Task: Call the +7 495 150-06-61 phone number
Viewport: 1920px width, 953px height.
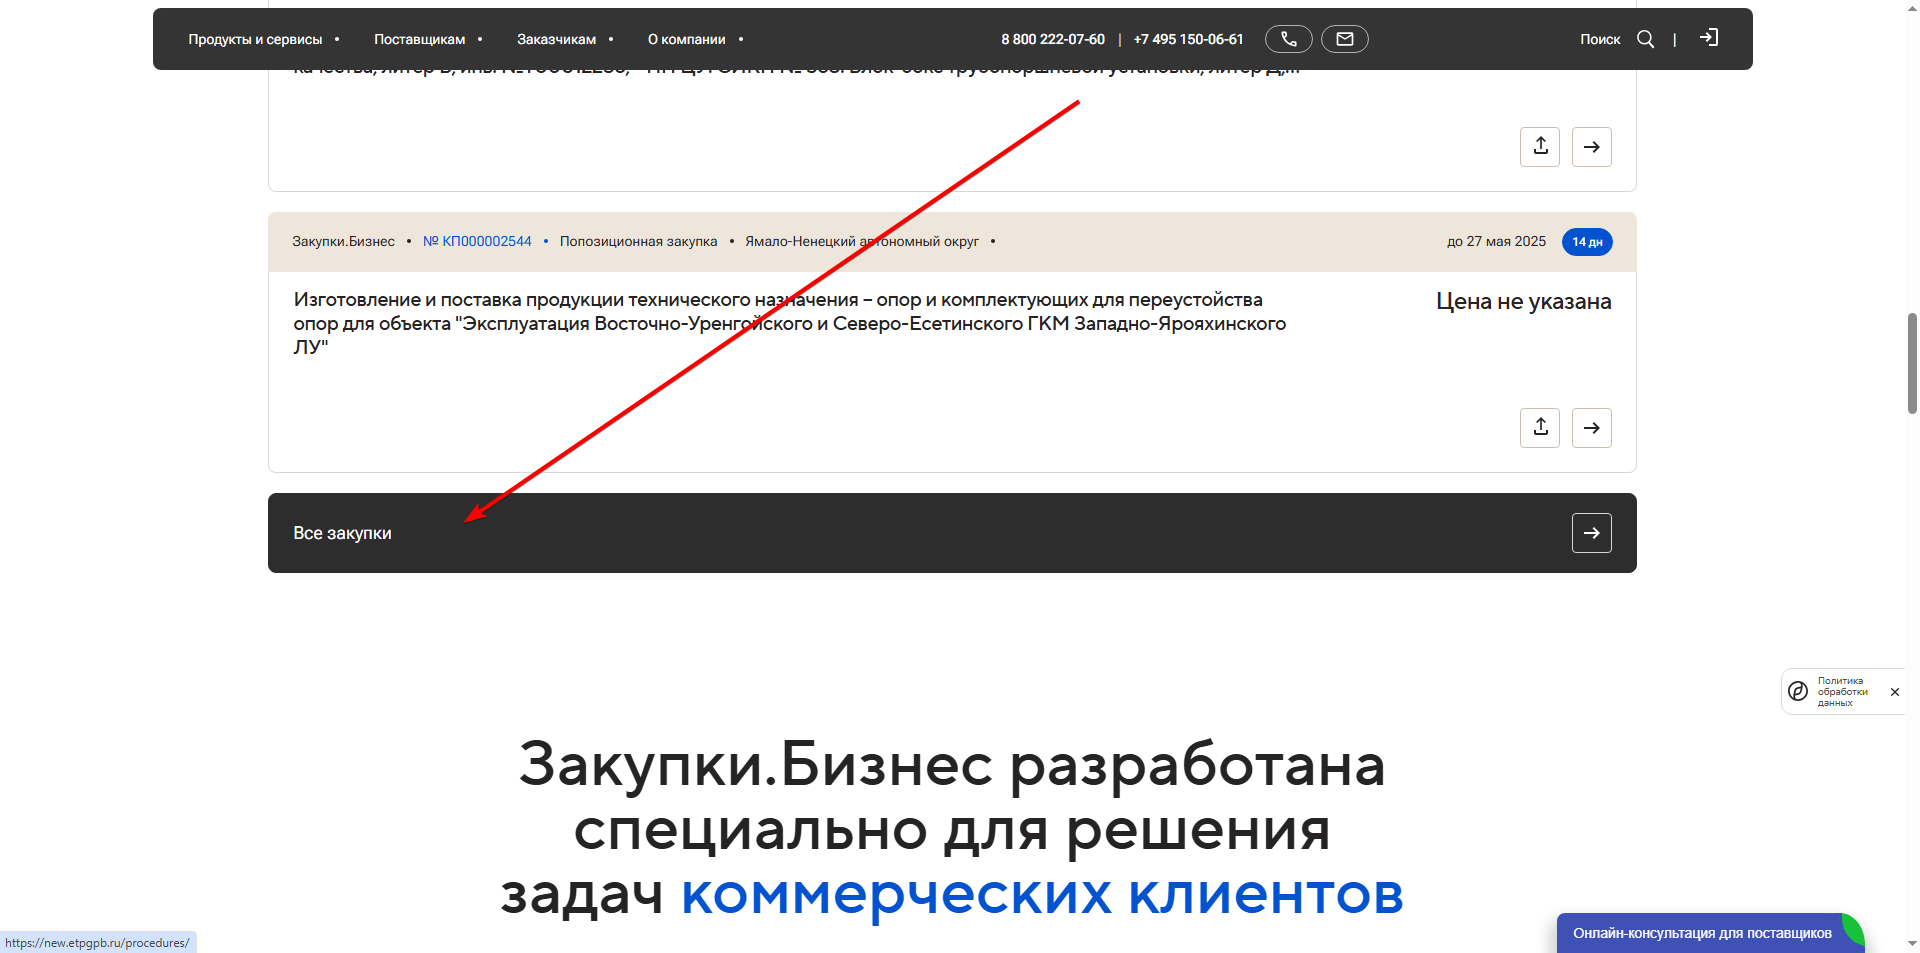Action: (1188, 39)
